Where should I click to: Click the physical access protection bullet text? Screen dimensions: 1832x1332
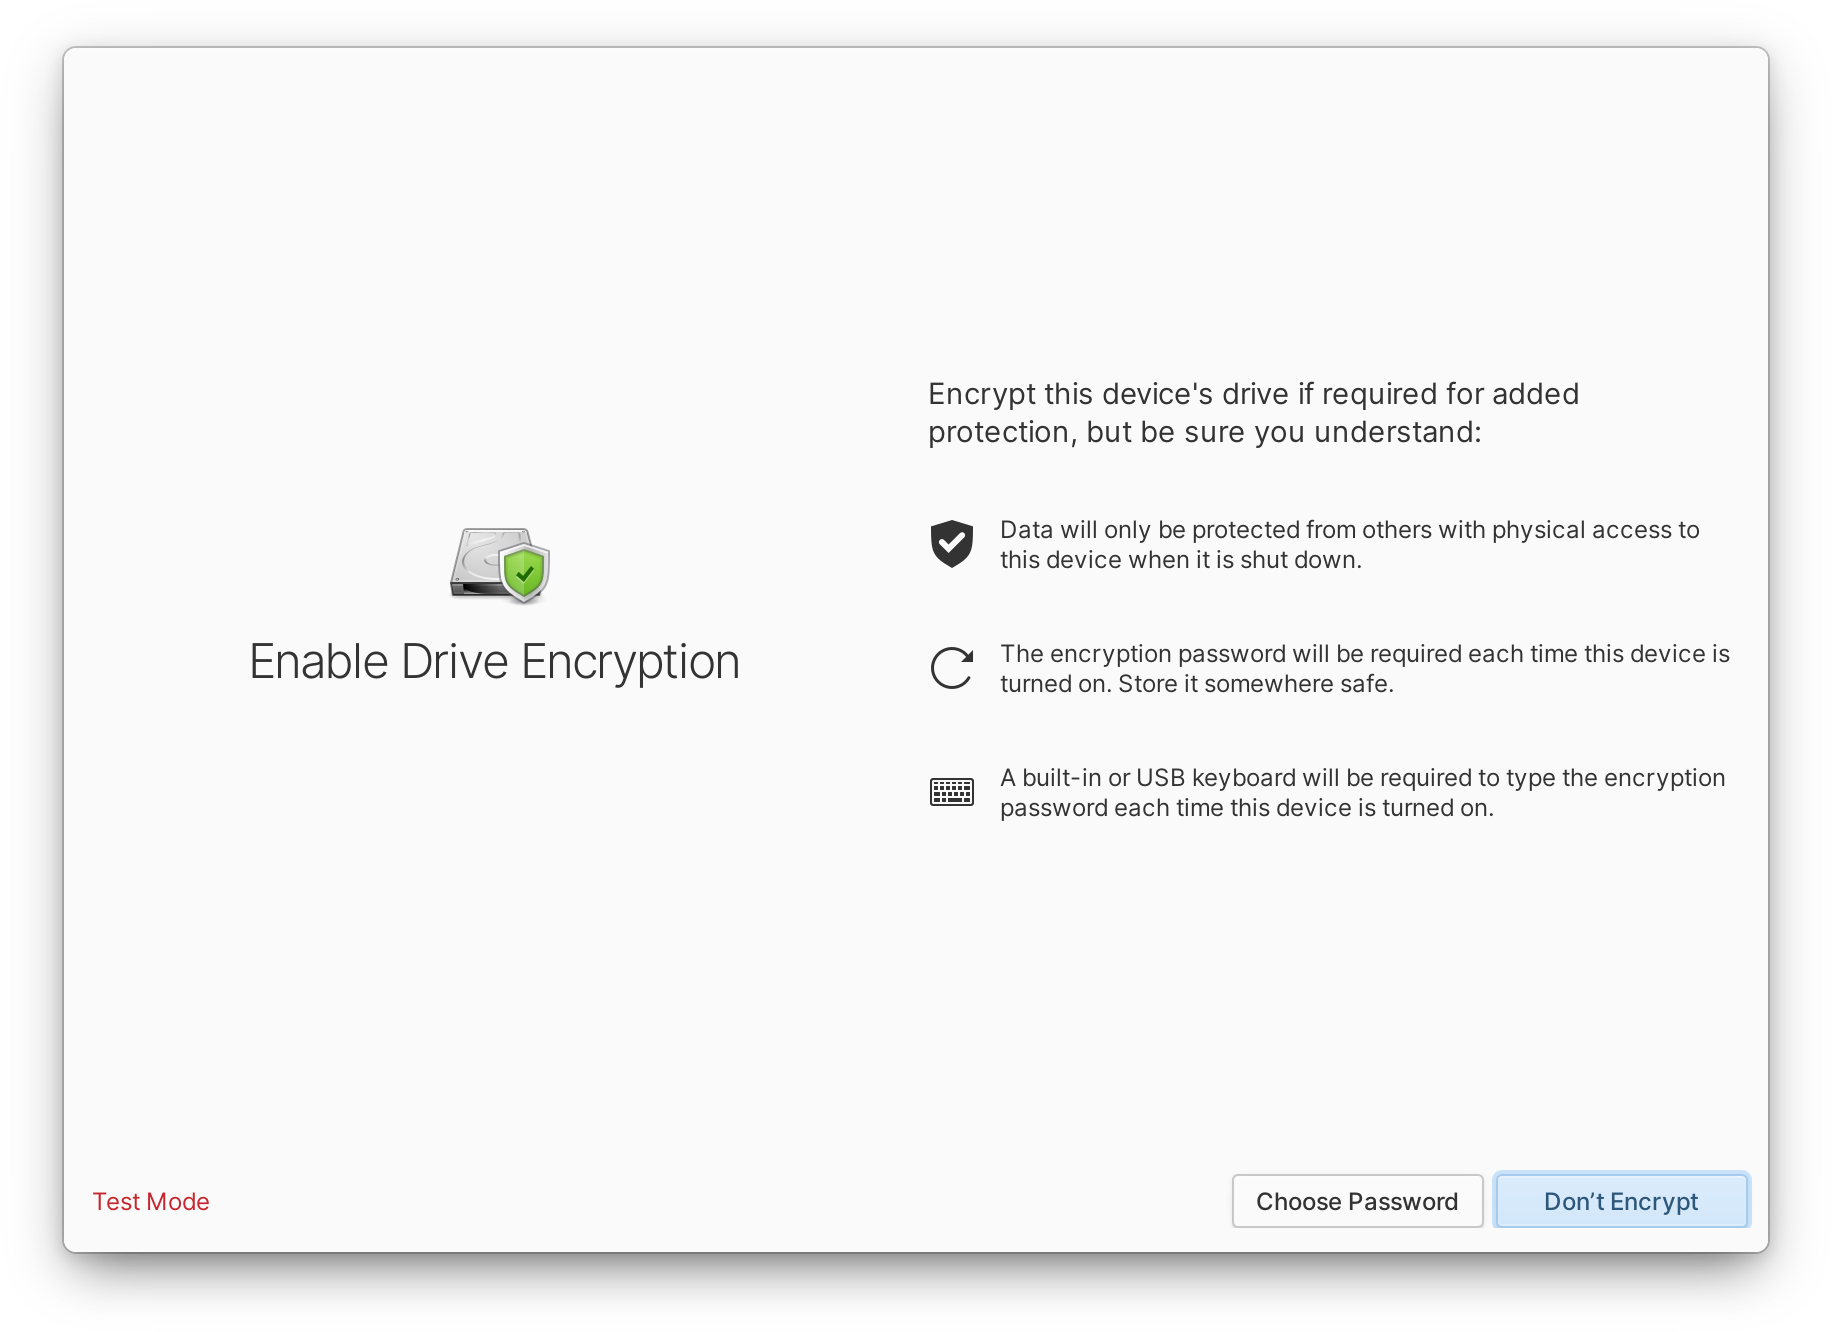tap(1348, 545)
